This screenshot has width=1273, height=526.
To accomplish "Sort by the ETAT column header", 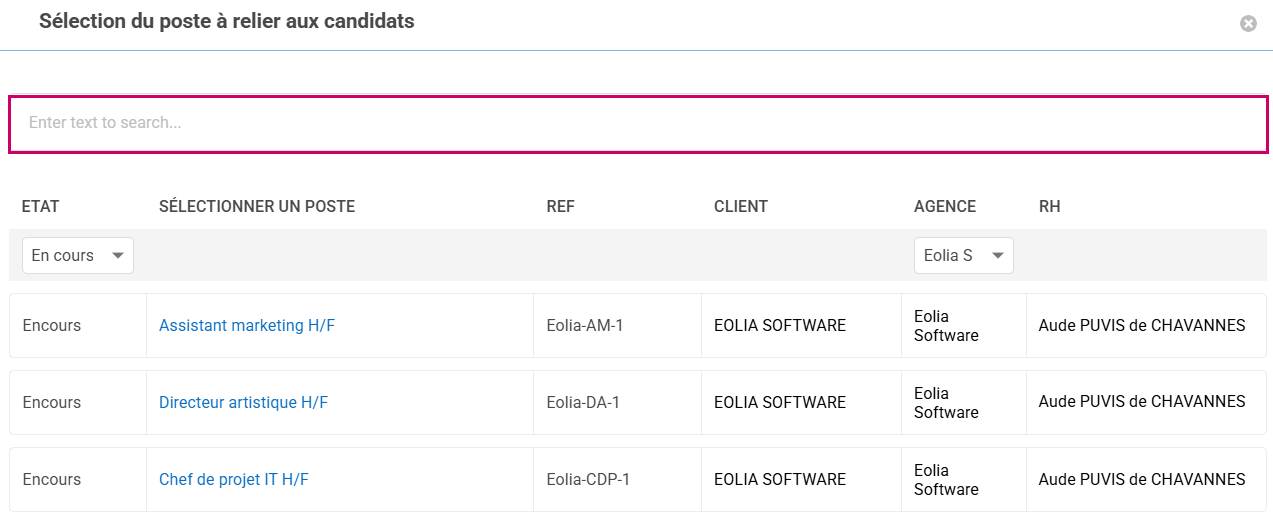I will coord(41,207).
